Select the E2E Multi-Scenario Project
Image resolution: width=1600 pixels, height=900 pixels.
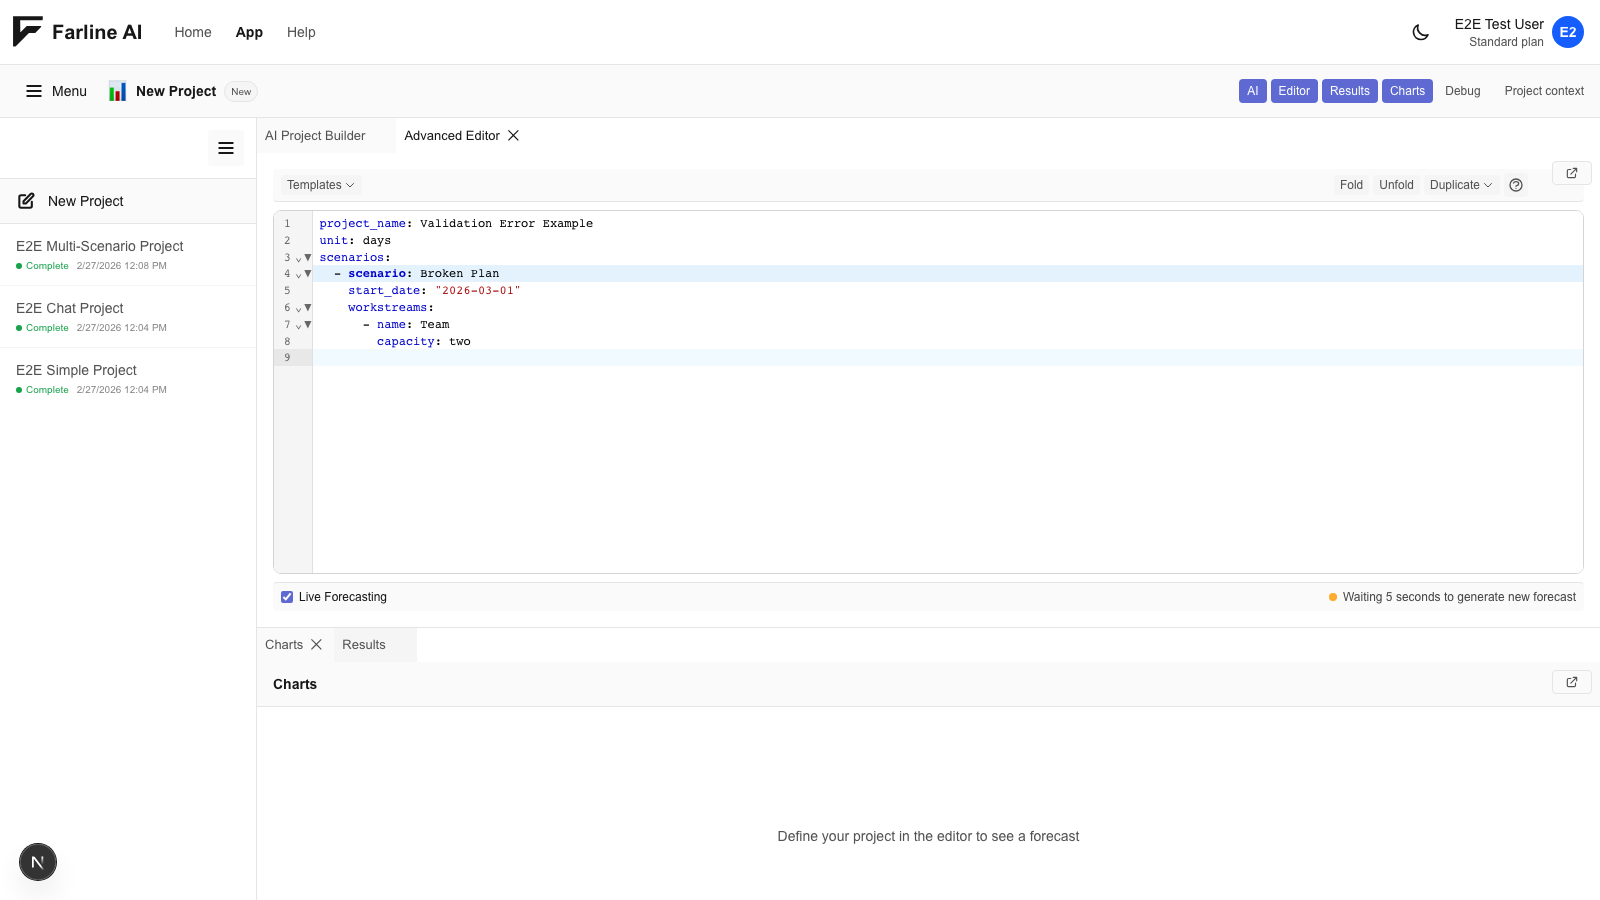tap(99, 246)
